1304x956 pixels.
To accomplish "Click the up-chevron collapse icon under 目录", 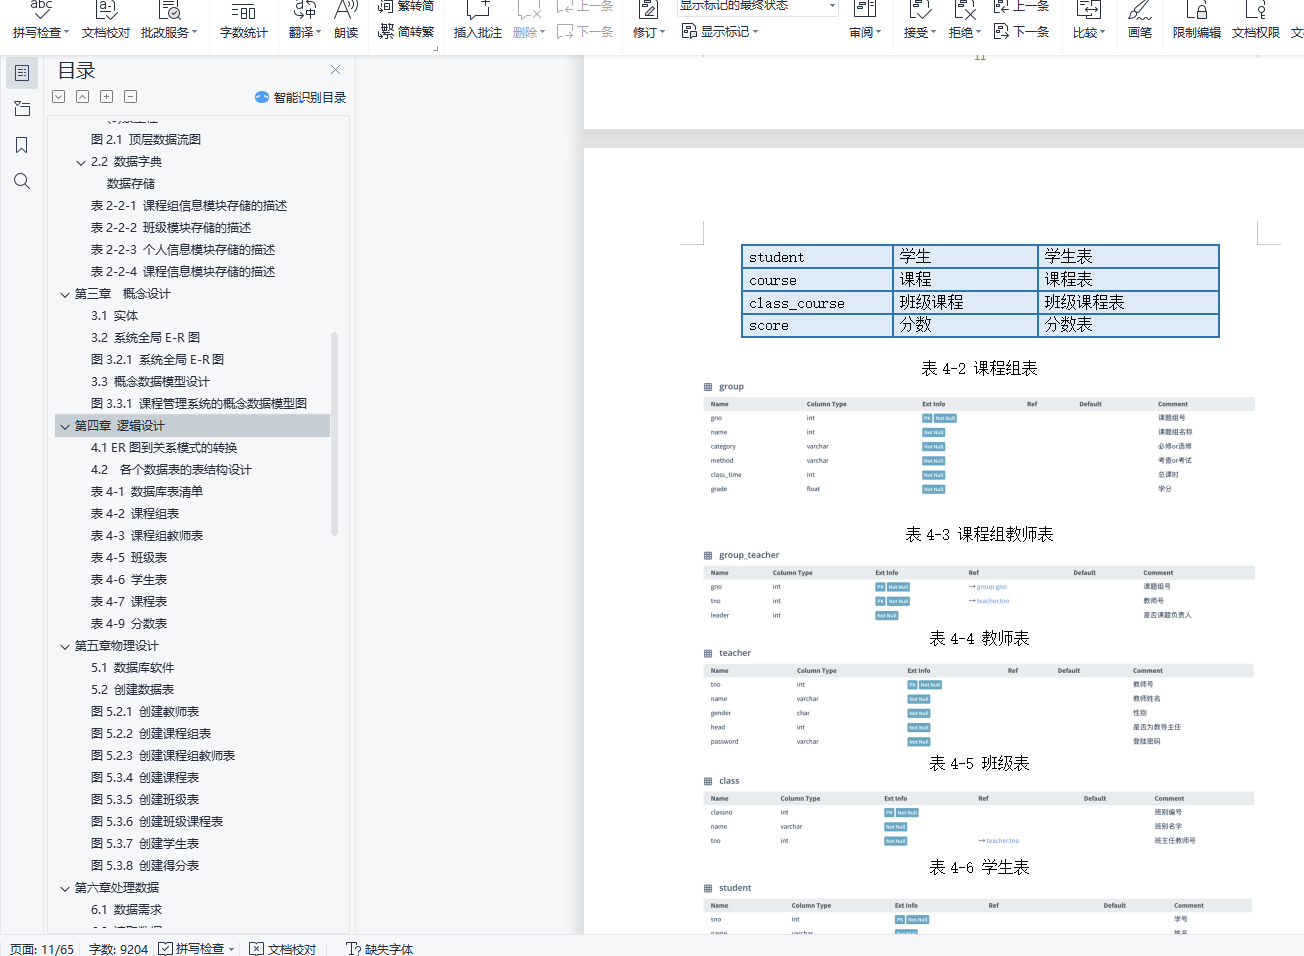I will [x=83, y=97].
